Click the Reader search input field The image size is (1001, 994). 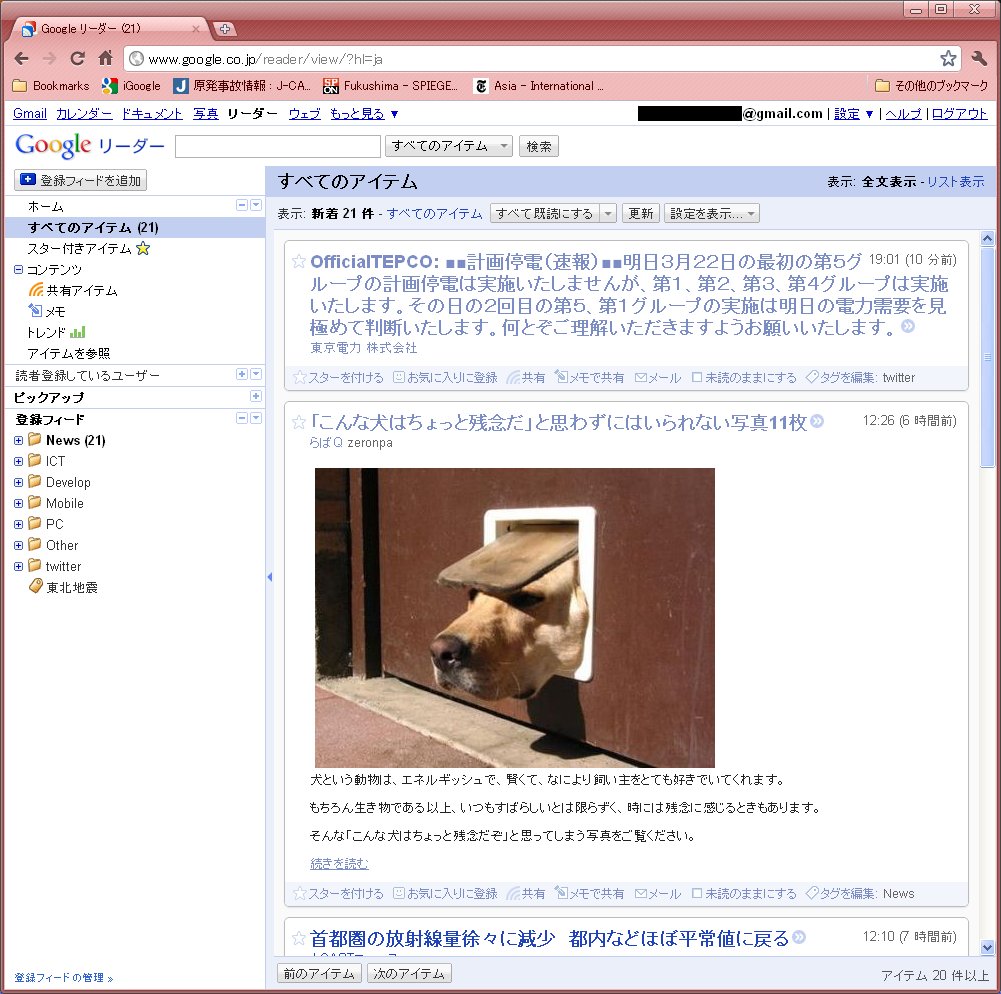278,146
